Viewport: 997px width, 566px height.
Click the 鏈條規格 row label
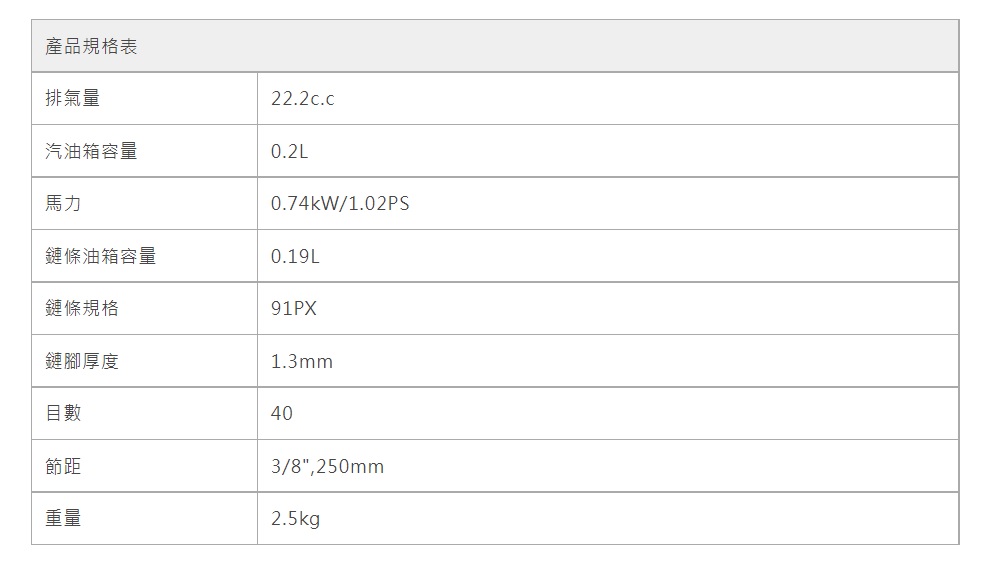tap(82, 309)
